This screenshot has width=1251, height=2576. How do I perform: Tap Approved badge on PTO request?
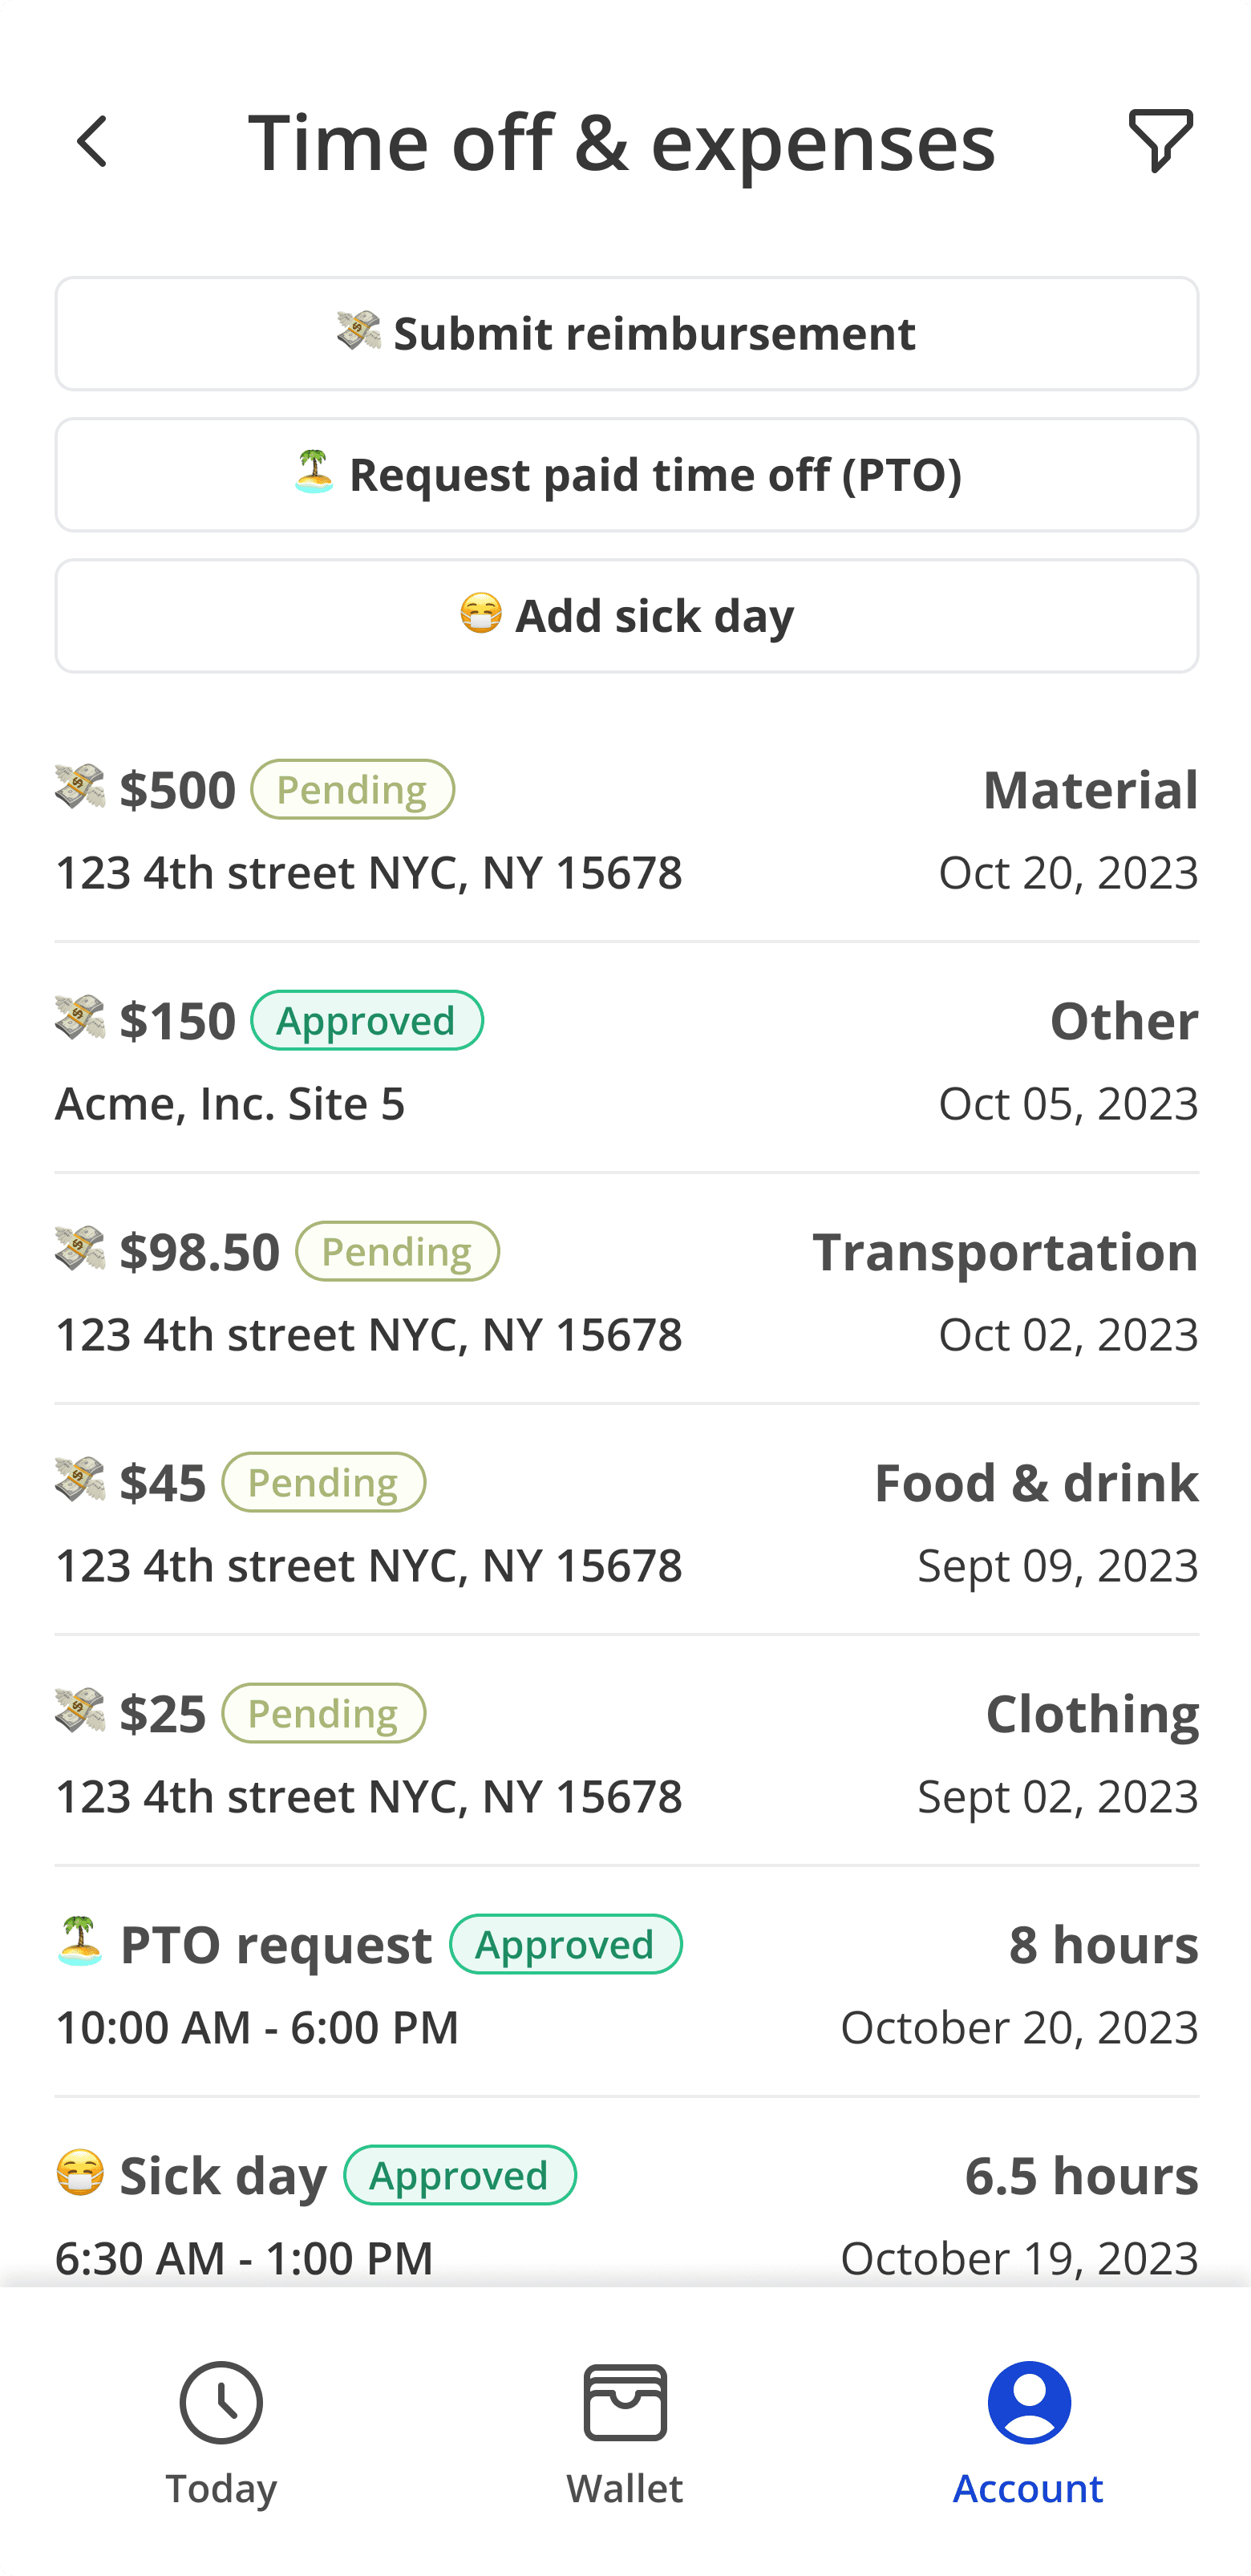565,1944
